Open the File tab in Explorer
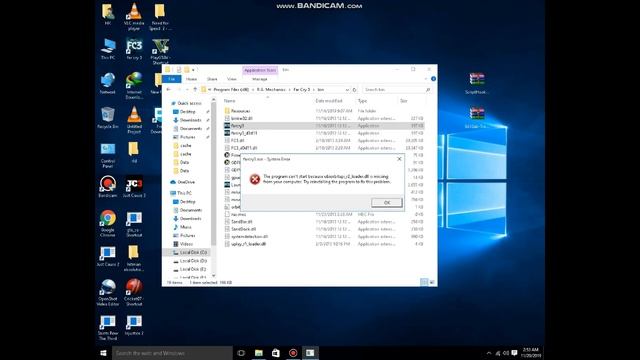The width and height of the screenshot is (640, 360). pos(172,79)
